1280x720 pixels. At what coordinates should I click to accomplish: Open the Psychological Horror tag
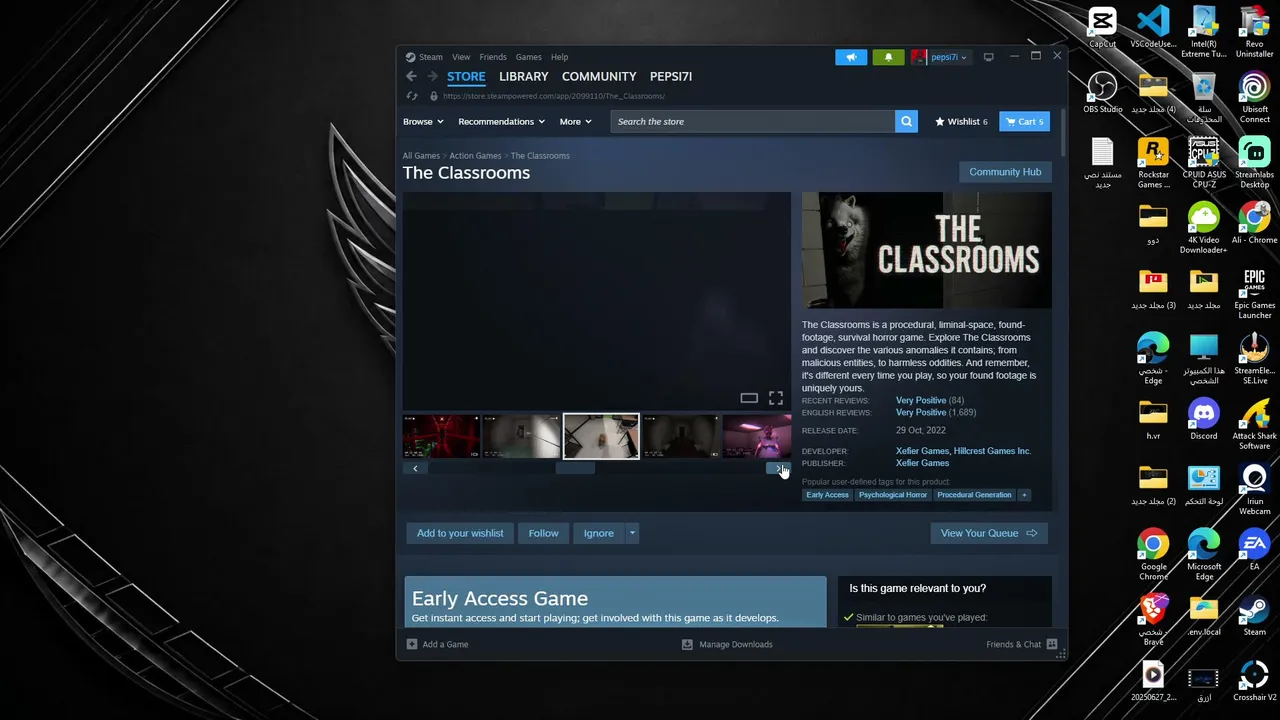[893, 495]
